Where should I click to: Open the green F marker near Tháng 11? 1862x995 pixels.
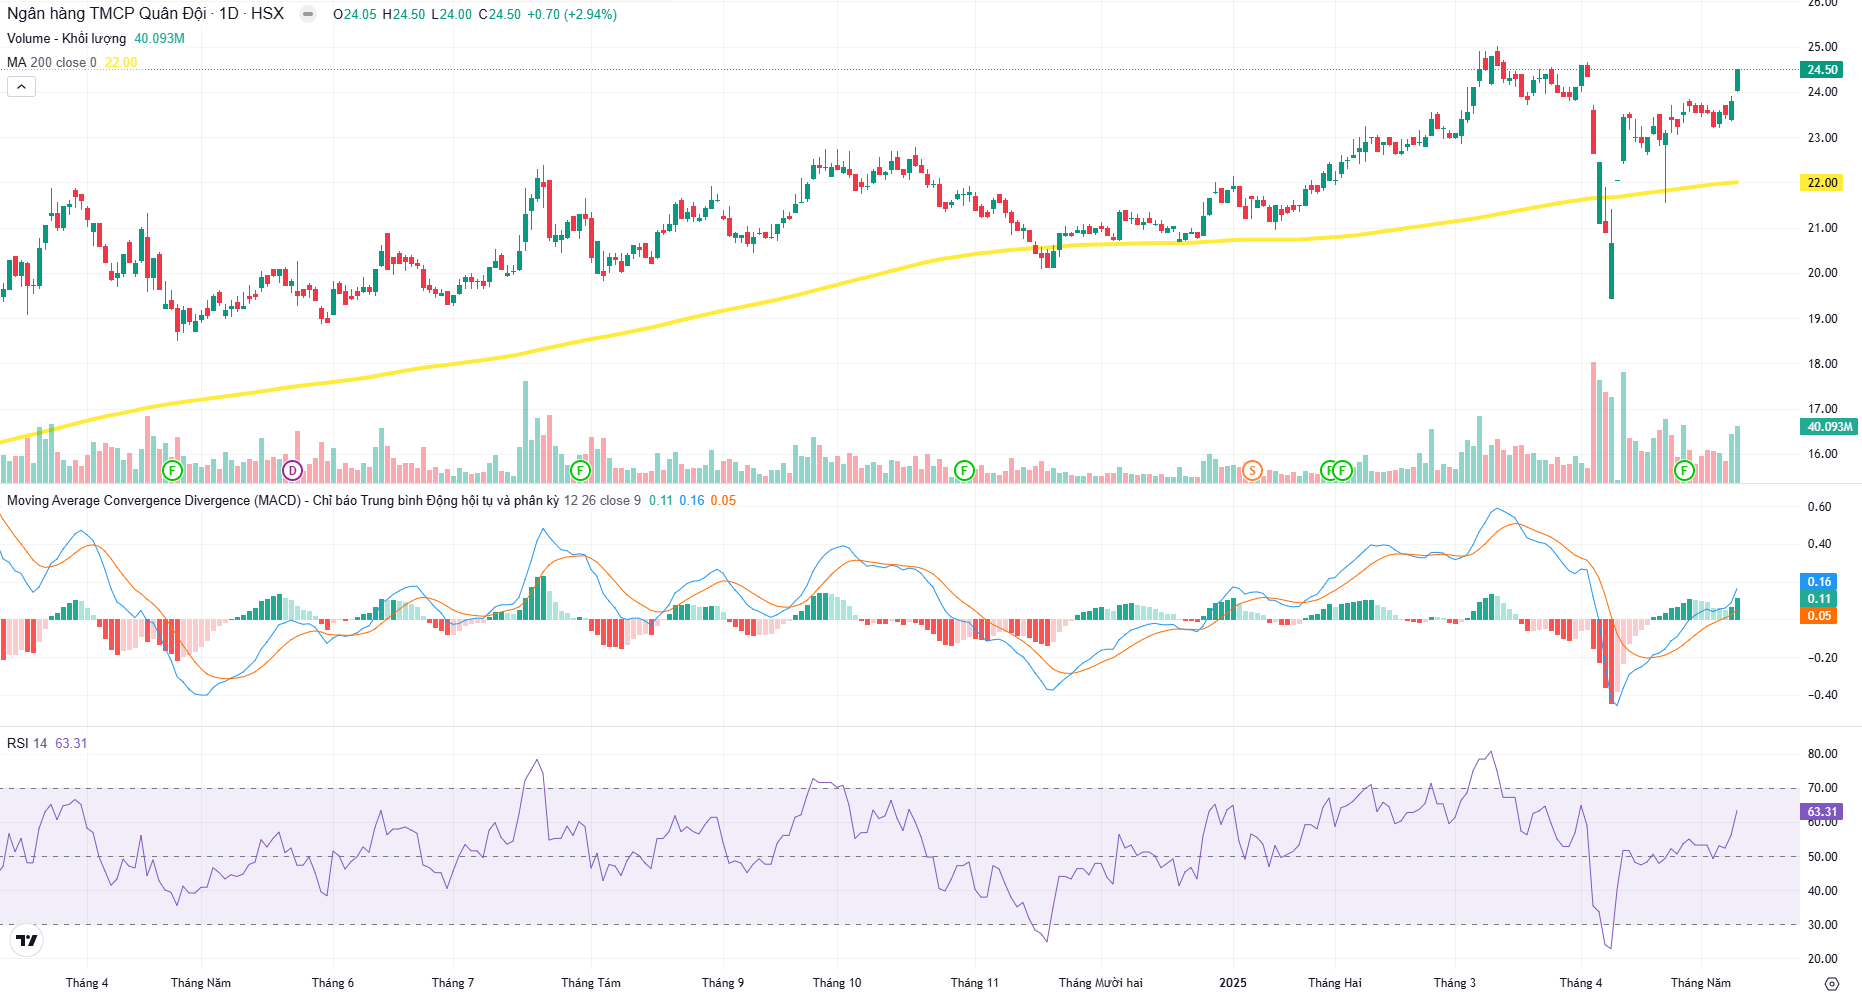[964, 470]
